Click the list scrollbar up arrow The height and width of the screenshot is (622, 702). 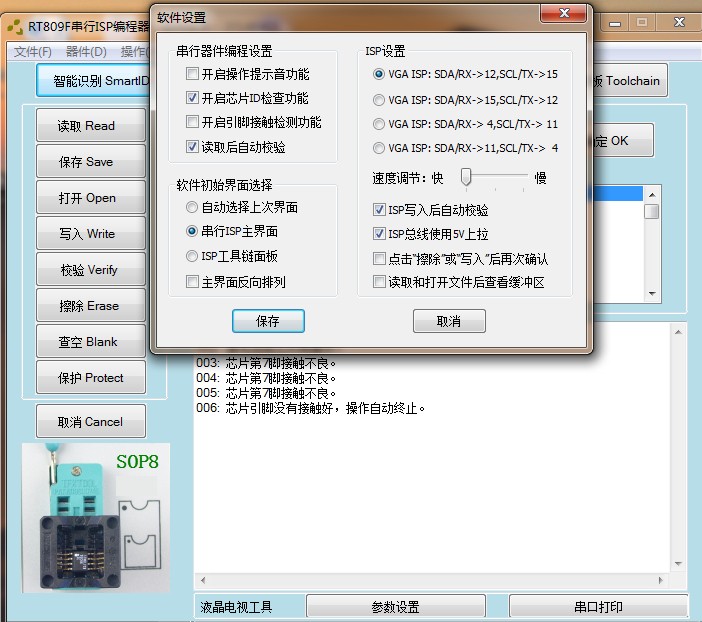651,194
